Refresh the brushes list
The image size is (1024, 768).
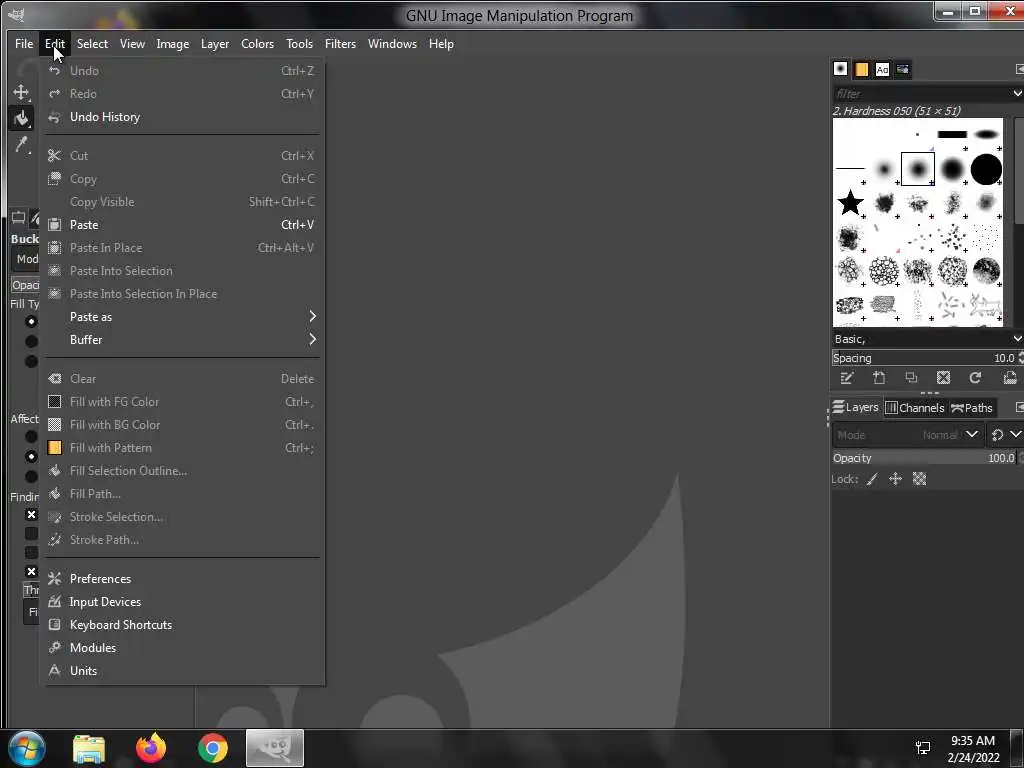(x=975, y=377)
